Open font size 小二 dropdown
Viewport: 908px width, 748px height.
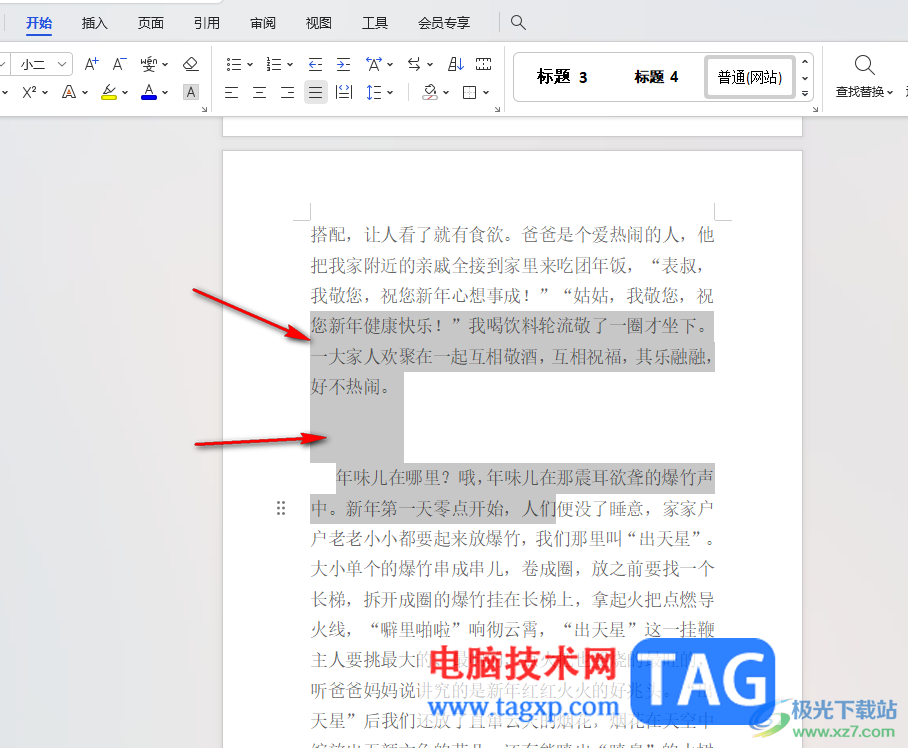[x=63, y=64]
